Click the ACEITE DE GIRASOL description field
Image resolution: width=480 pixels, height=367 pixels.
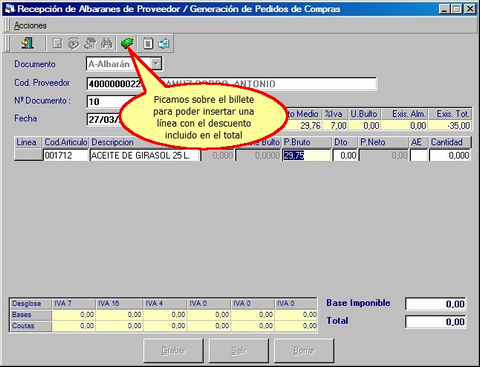pos(145,155)
